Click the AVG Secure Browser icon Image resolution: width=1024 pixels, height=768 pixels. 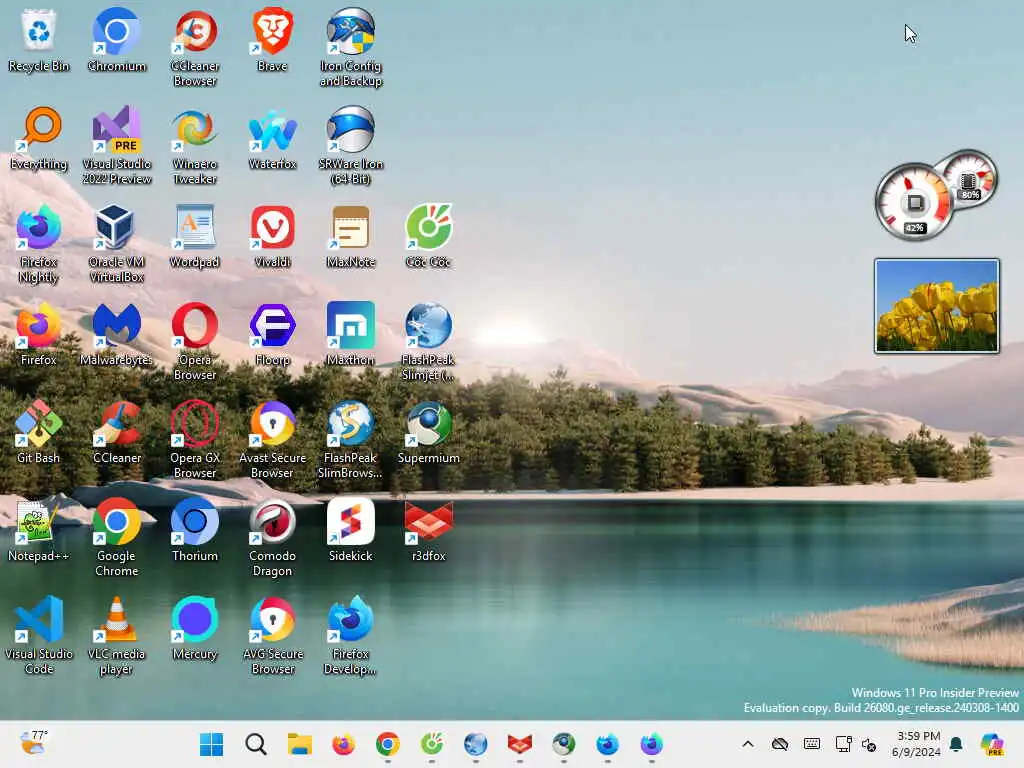point(272,635)
